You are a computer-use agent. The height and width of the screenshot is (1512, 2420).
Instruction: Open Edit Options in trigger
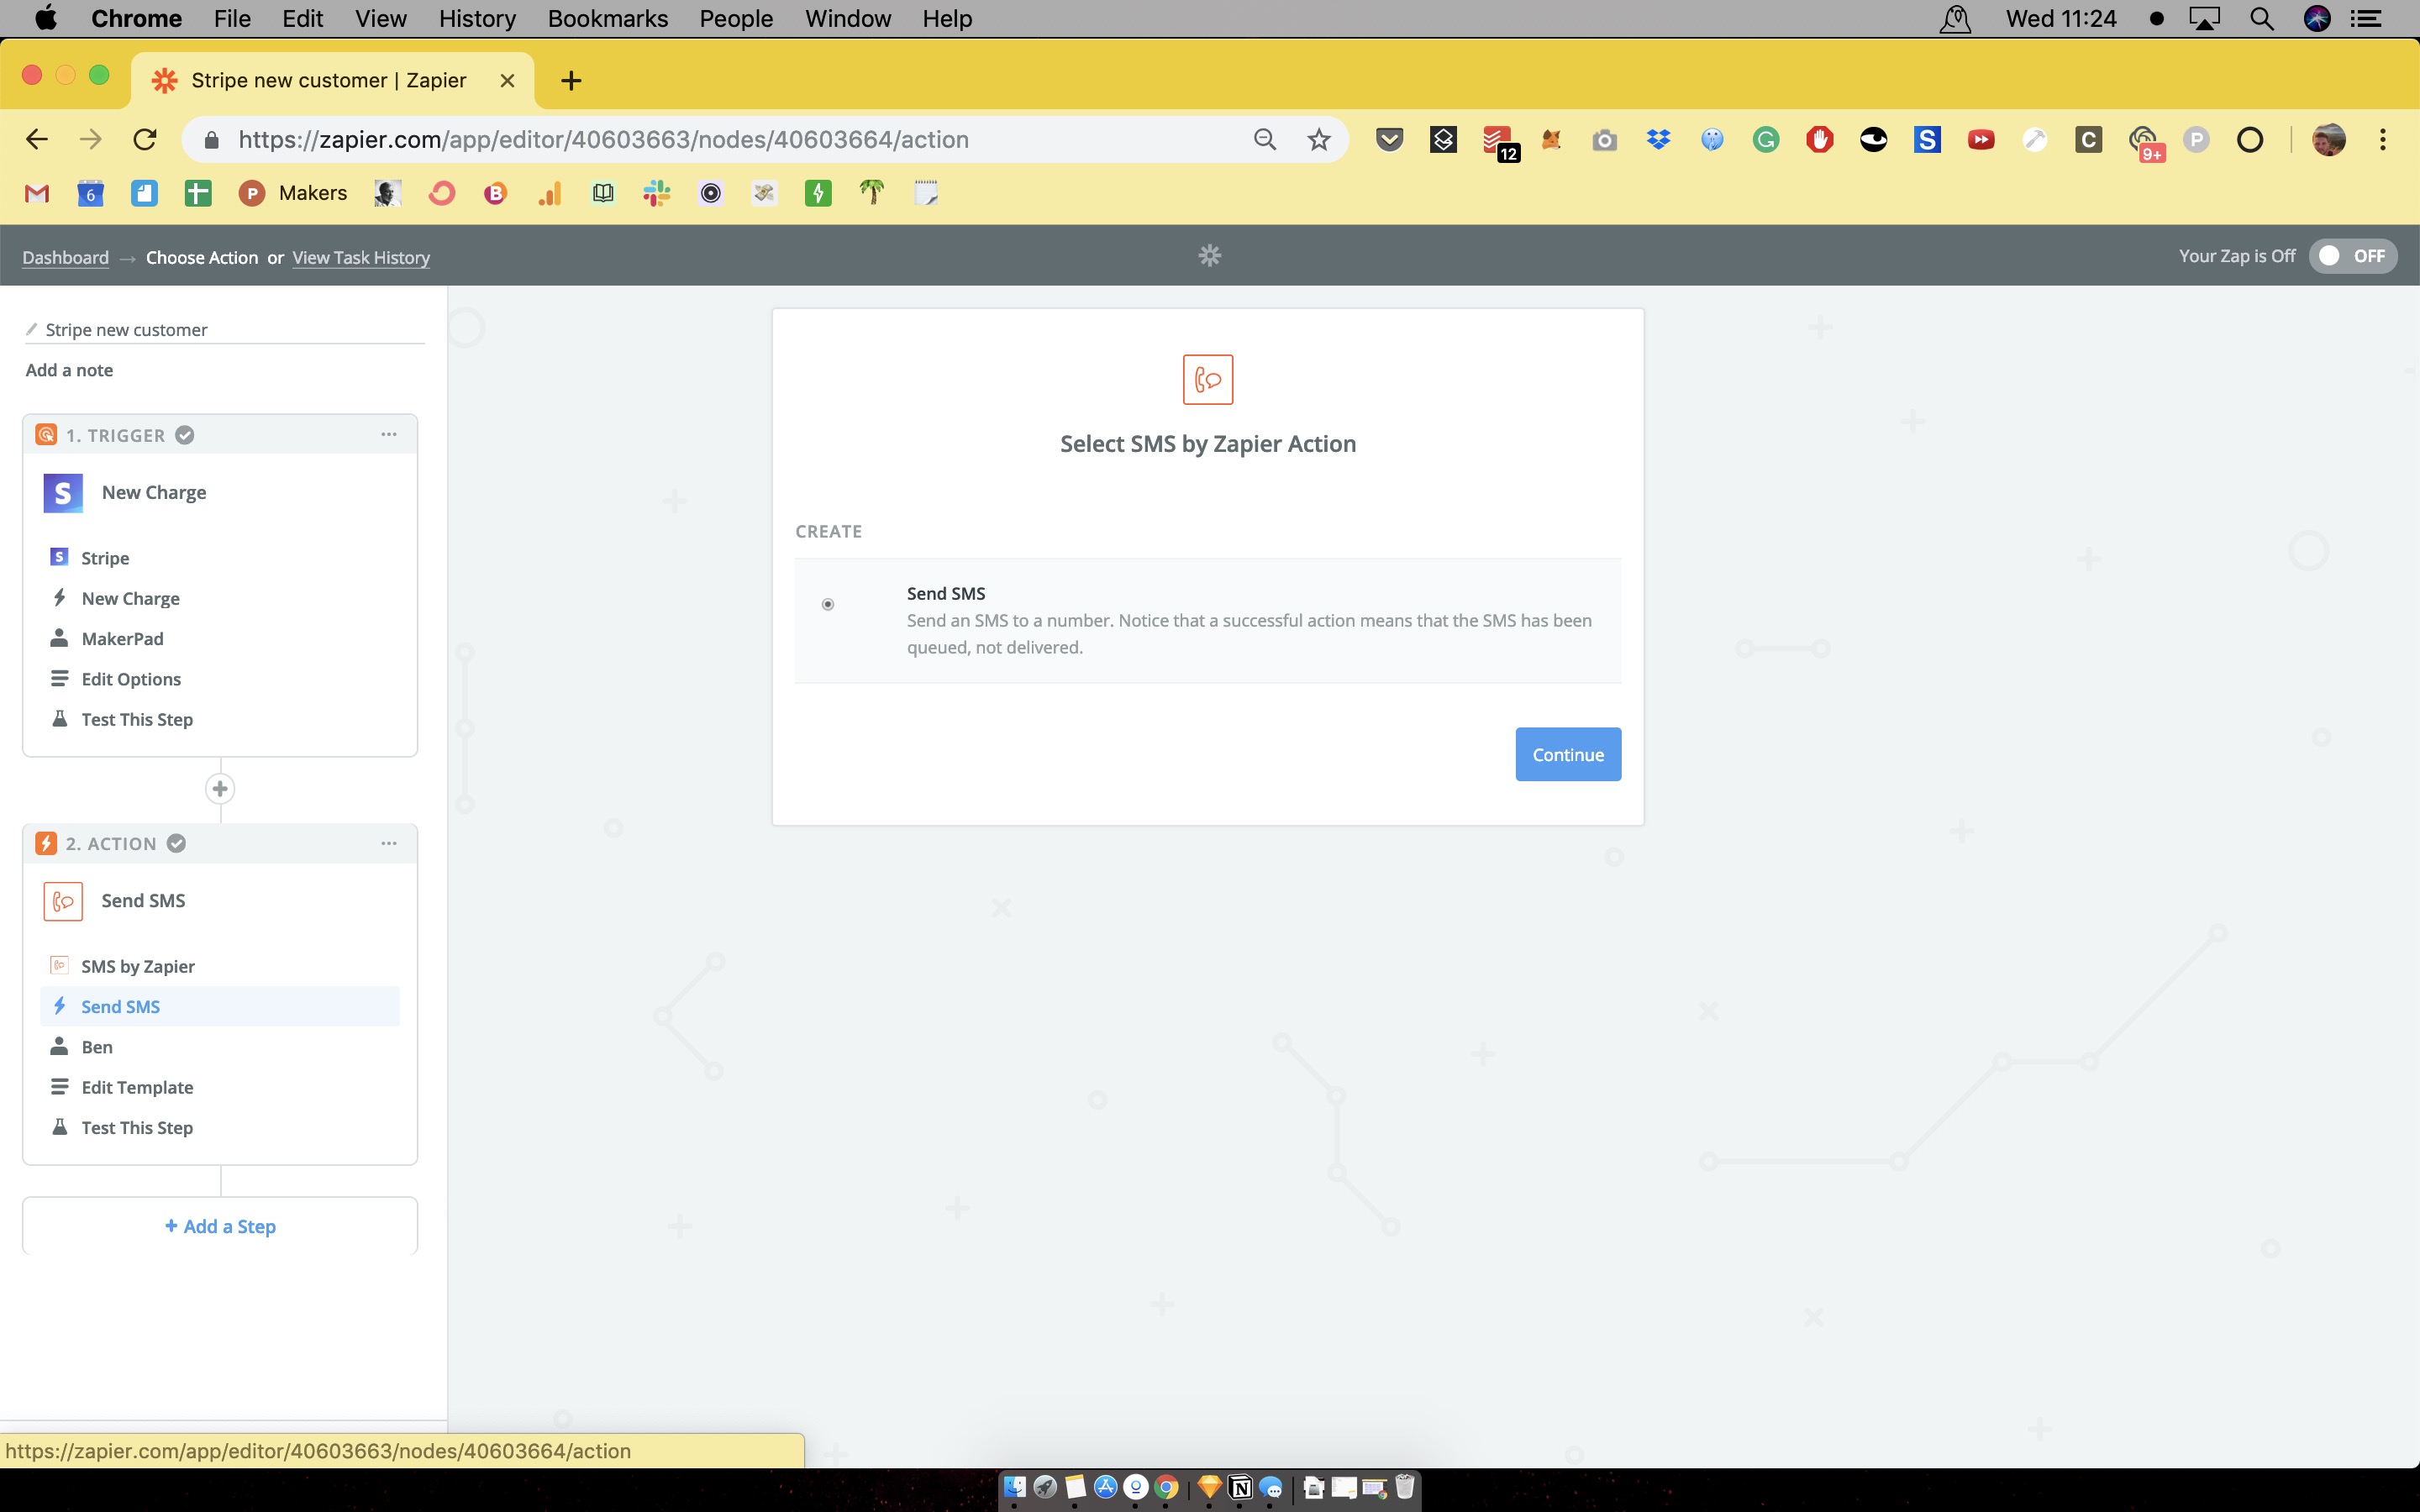[220, 679]
